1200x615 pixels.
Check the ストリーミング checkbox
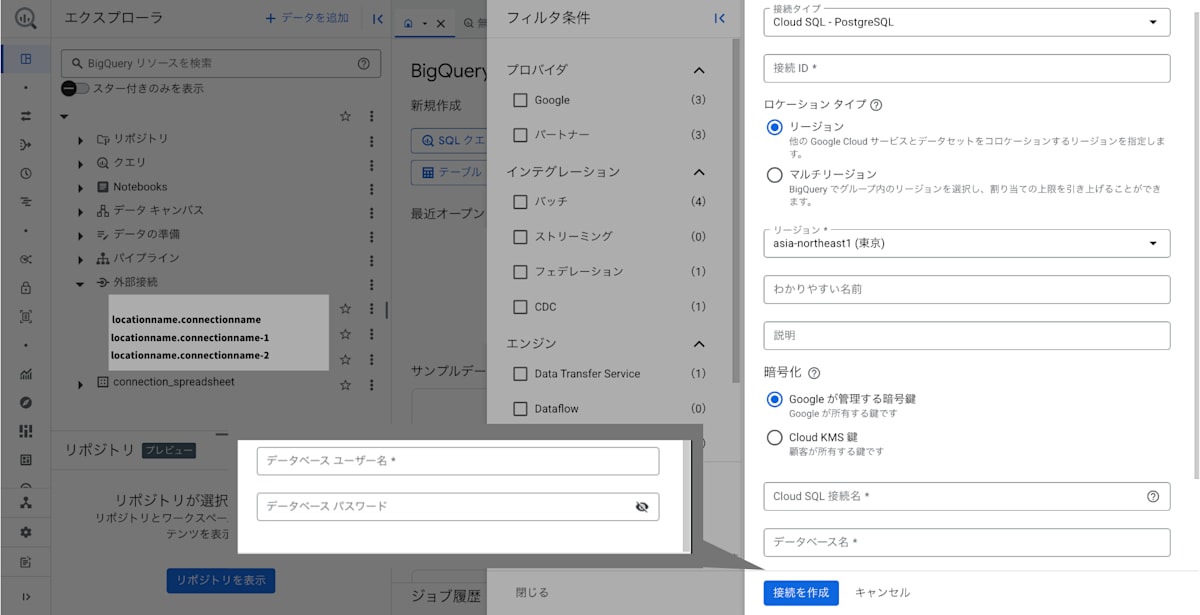click(519, 237)
